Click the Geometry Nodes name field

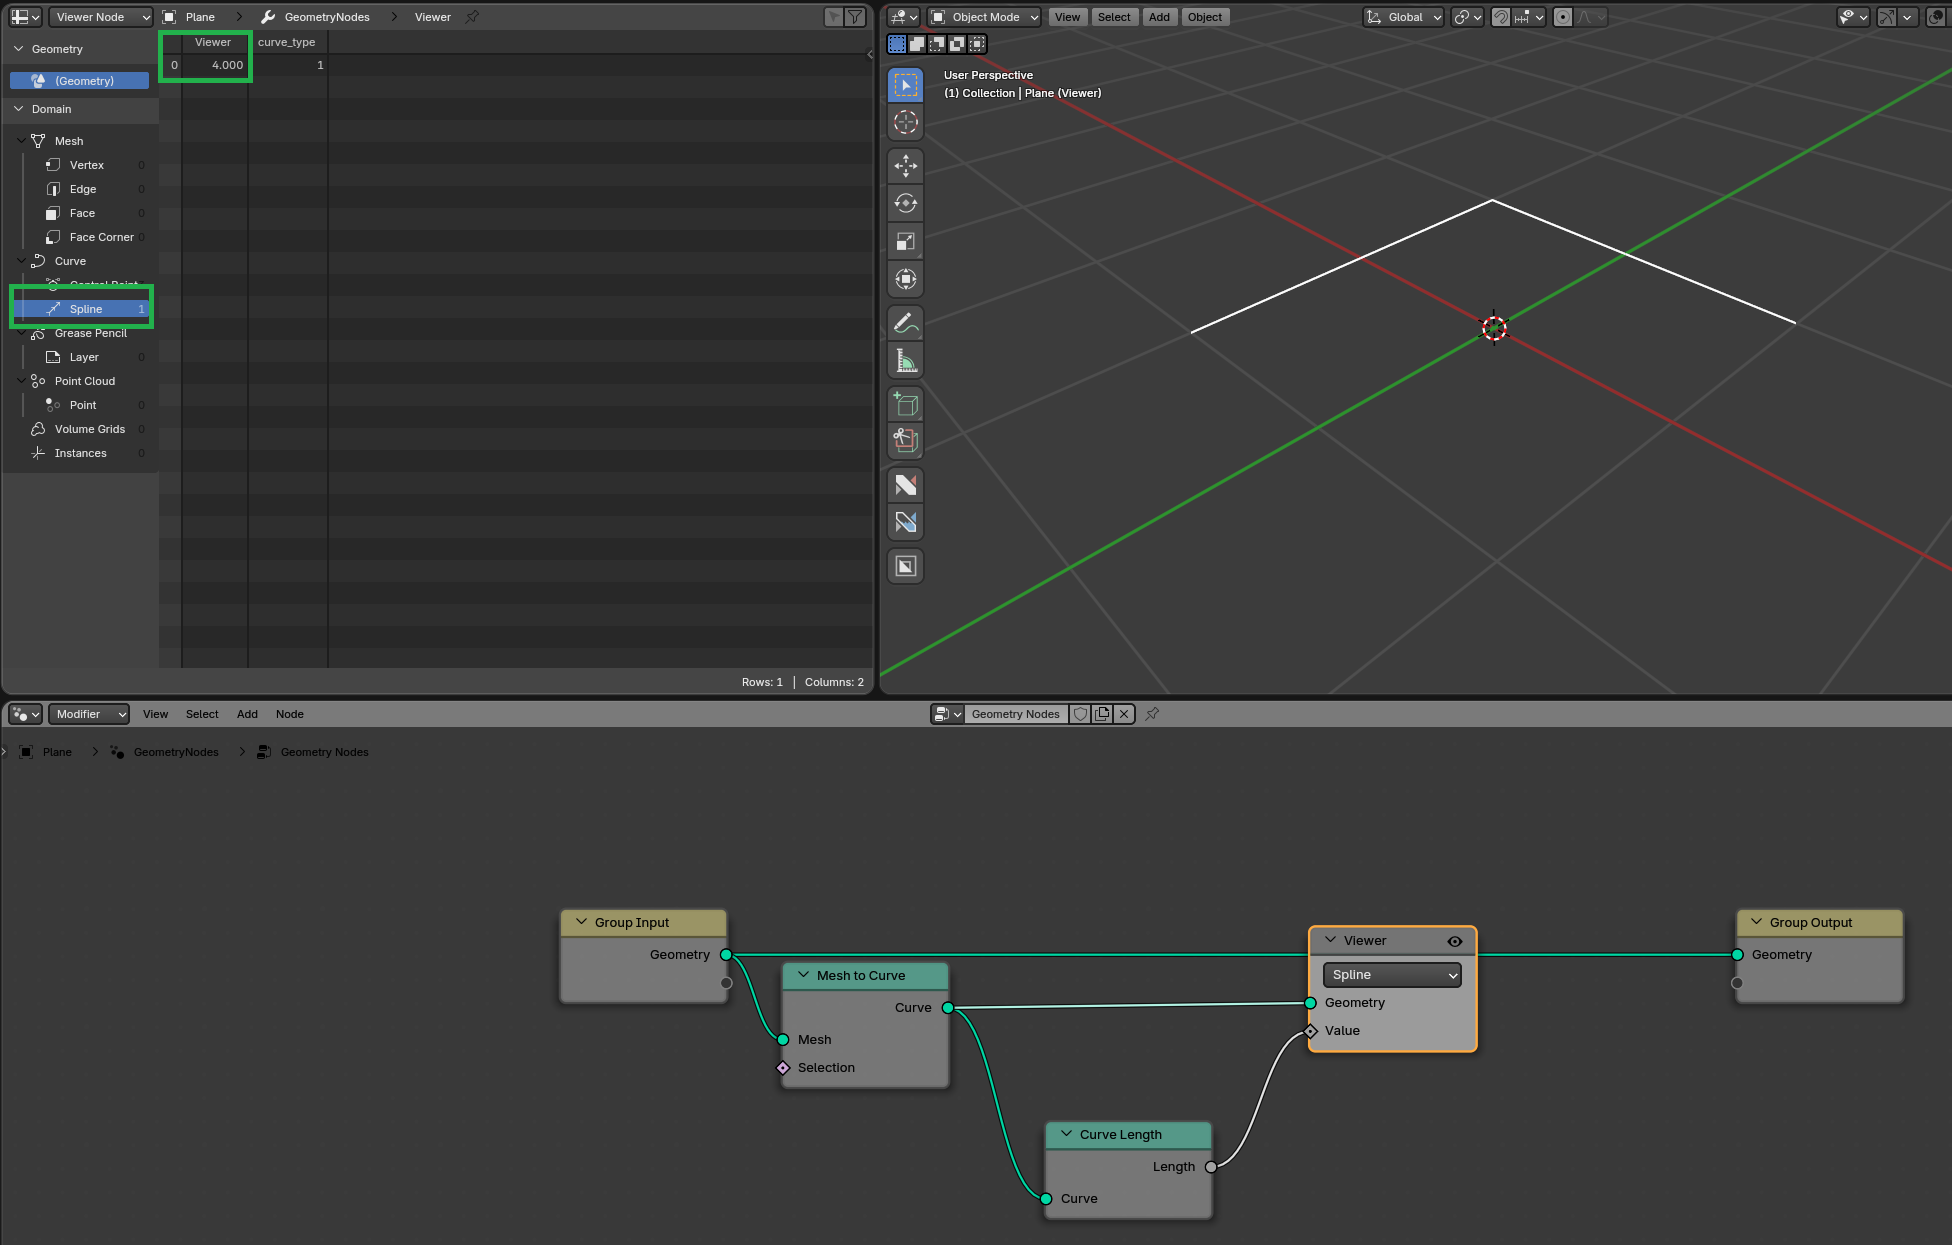point(1015,714)
